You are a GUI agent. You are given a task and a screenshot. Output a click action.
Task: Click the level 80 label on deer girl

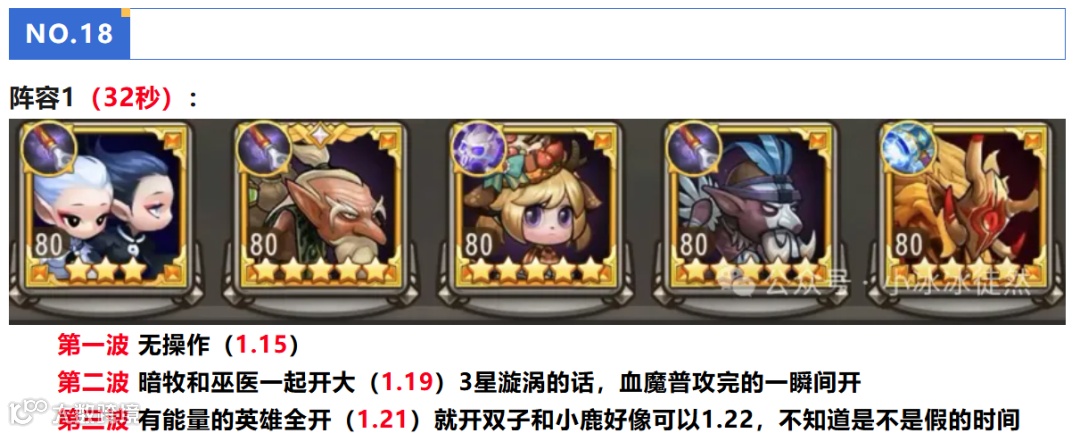tap(479, 244)
